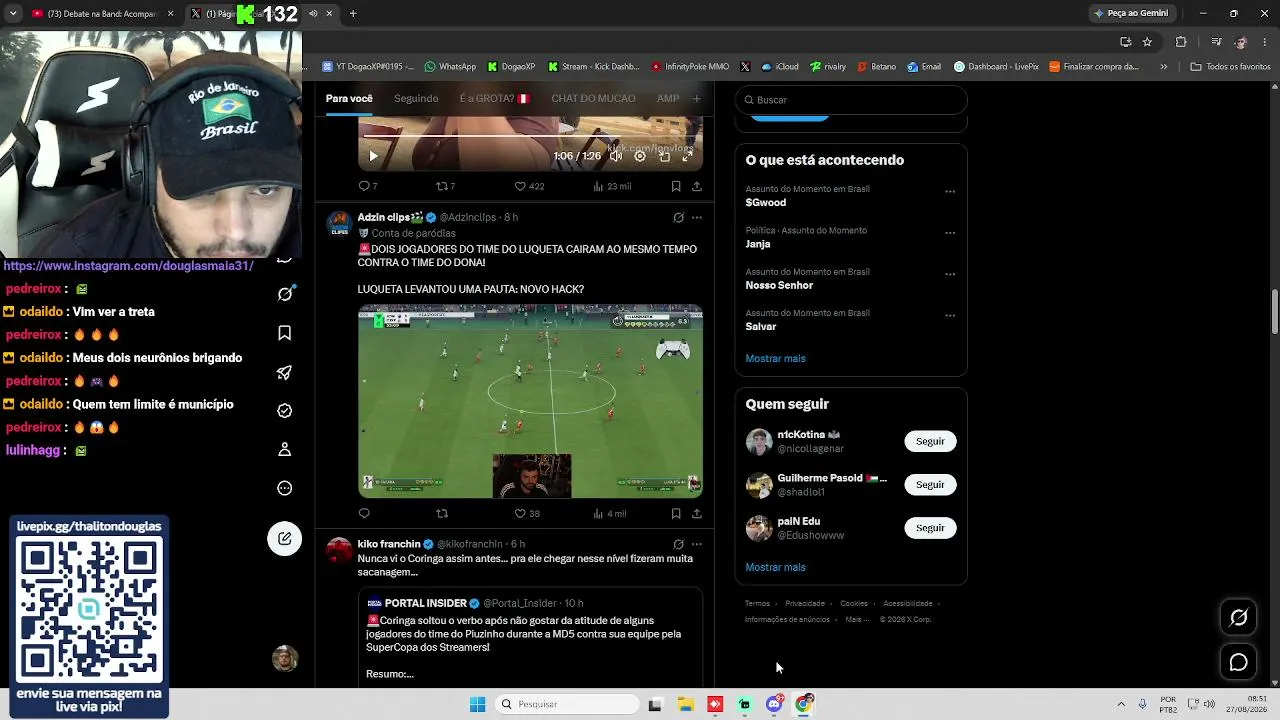Open video settings gear in top video
1280x720 pixels.
(640, 156)
